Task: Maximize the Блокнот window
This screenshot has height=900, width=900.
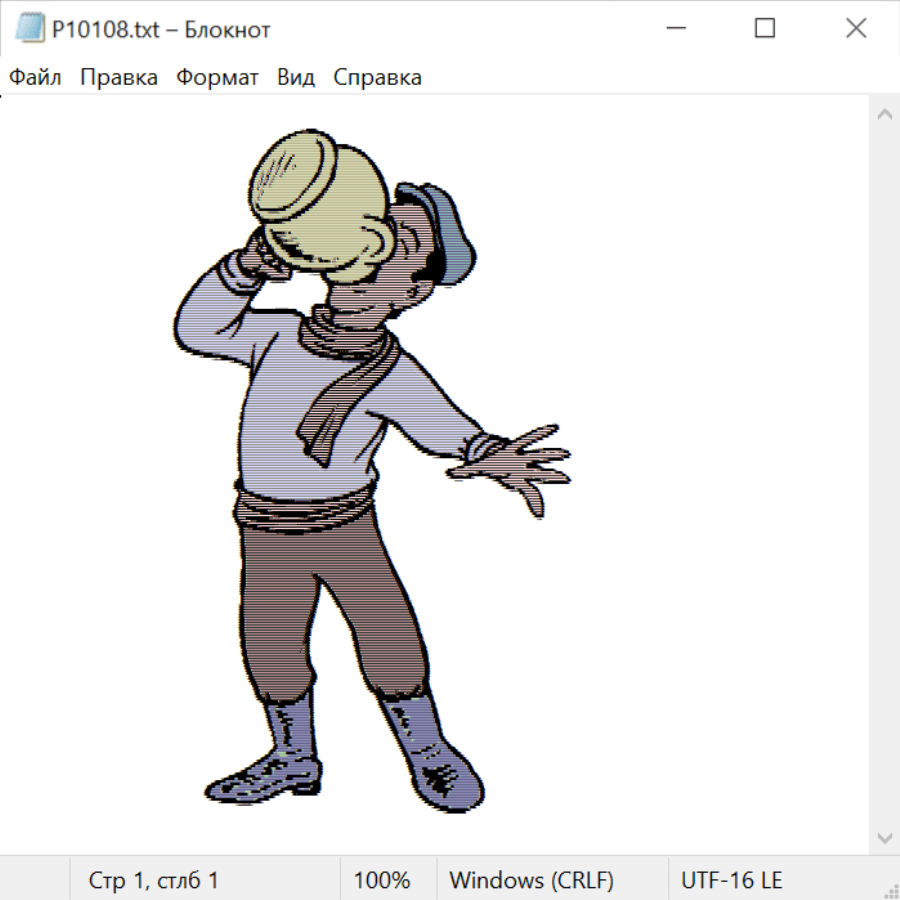Action: click(x=765, y=29)
